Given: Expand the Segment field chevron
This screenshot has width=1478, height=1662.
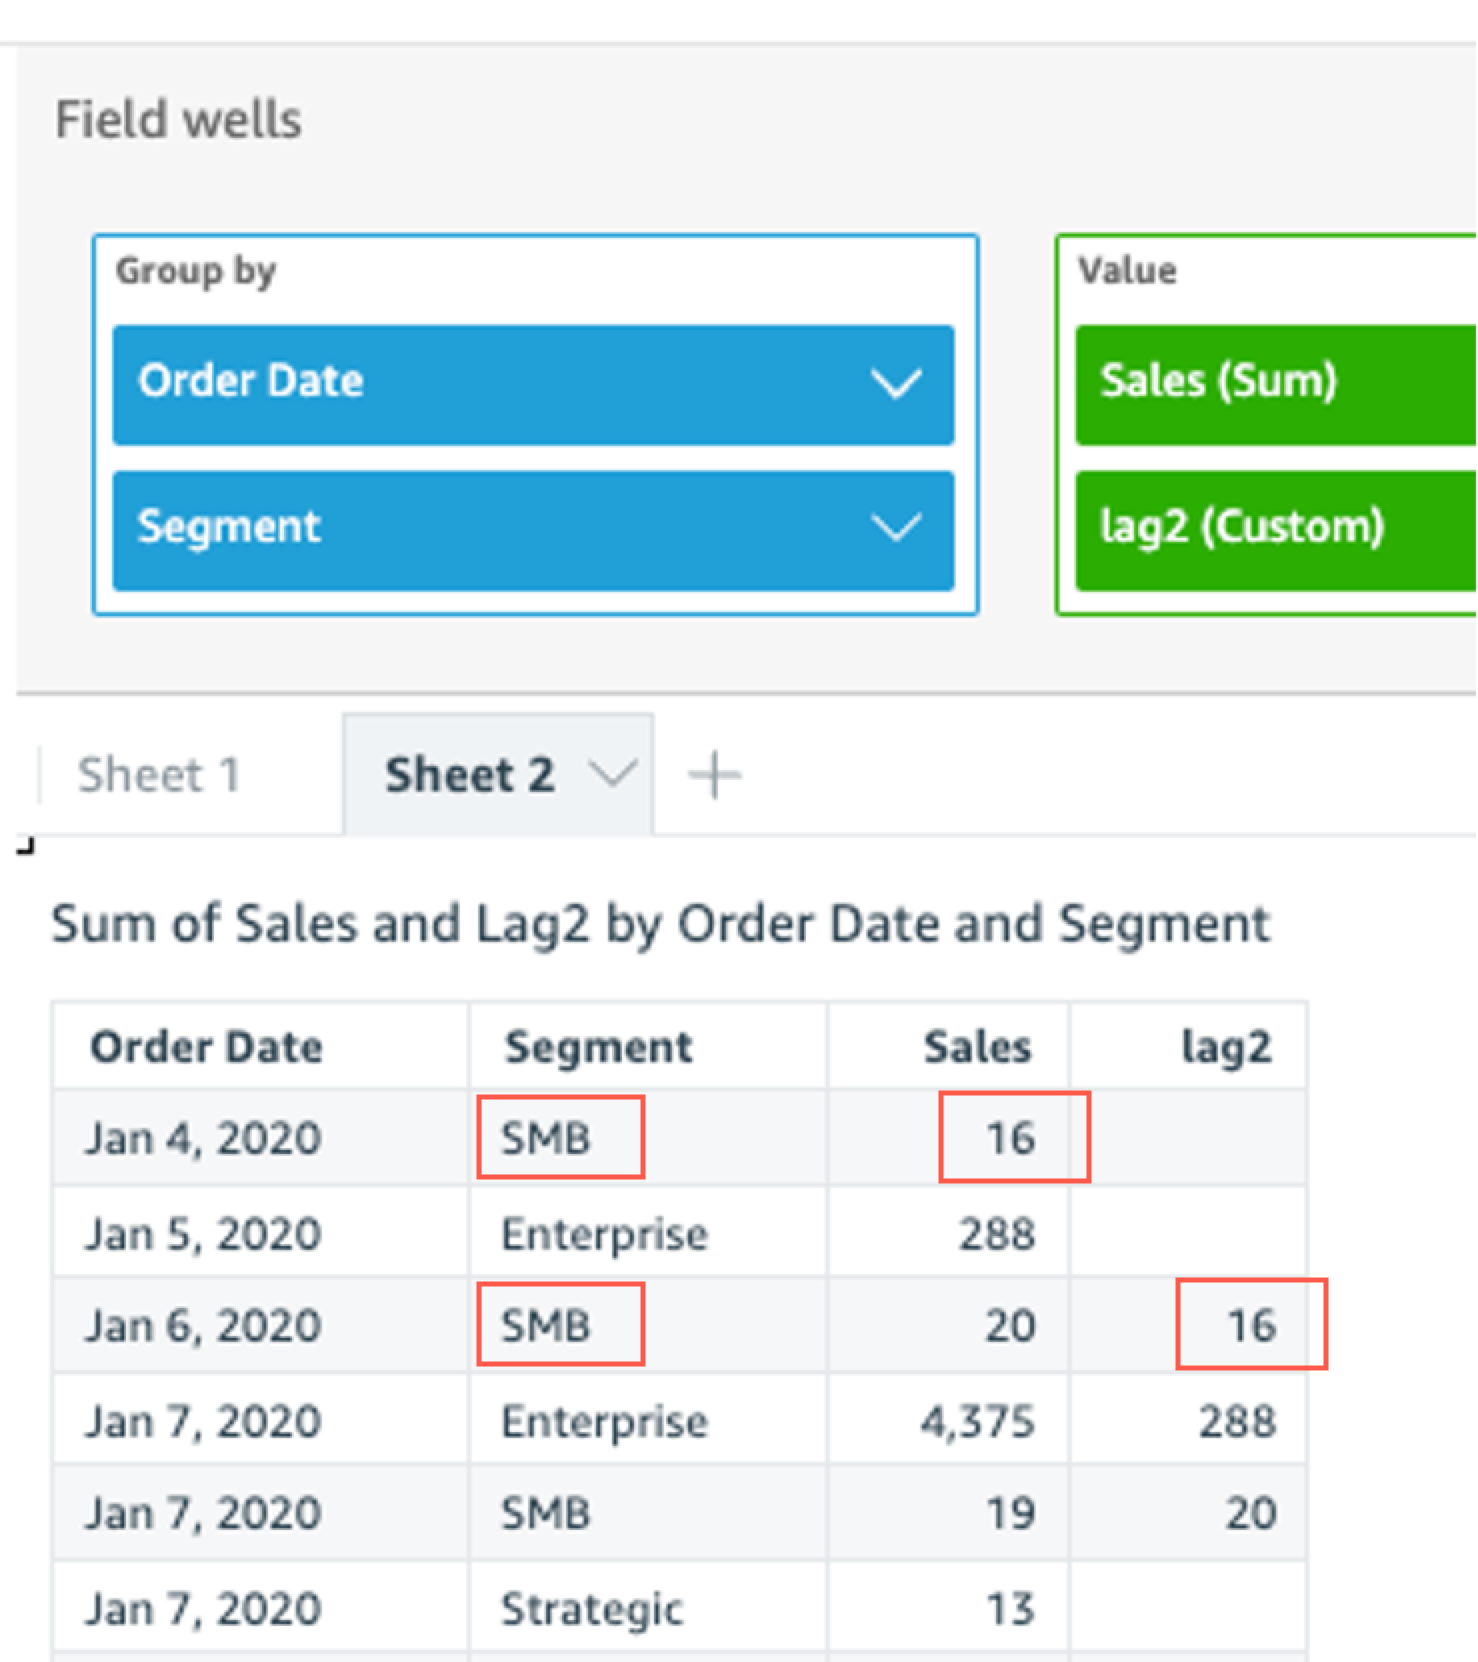Looking at the screenshot, I should coord(895,528).
